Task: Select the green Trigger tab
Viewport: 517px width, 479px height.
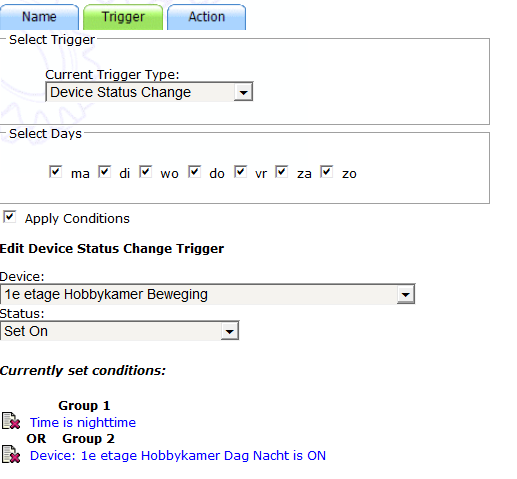Action: (x=123, y=17)
